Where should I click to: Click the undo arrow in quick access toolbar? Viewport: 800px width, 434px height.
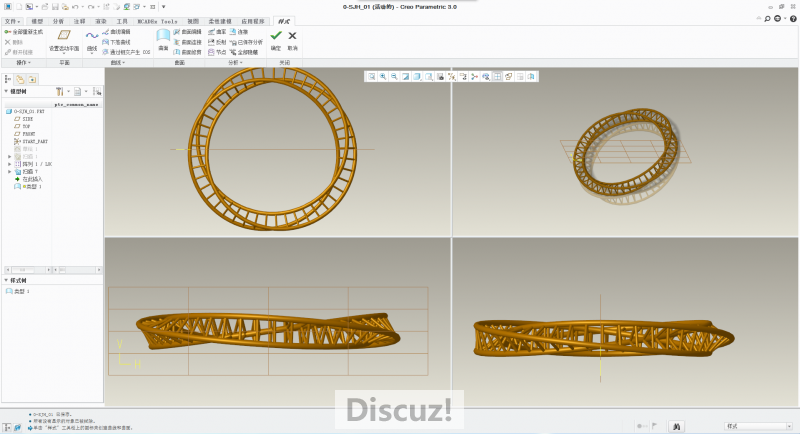coord(77,7)
